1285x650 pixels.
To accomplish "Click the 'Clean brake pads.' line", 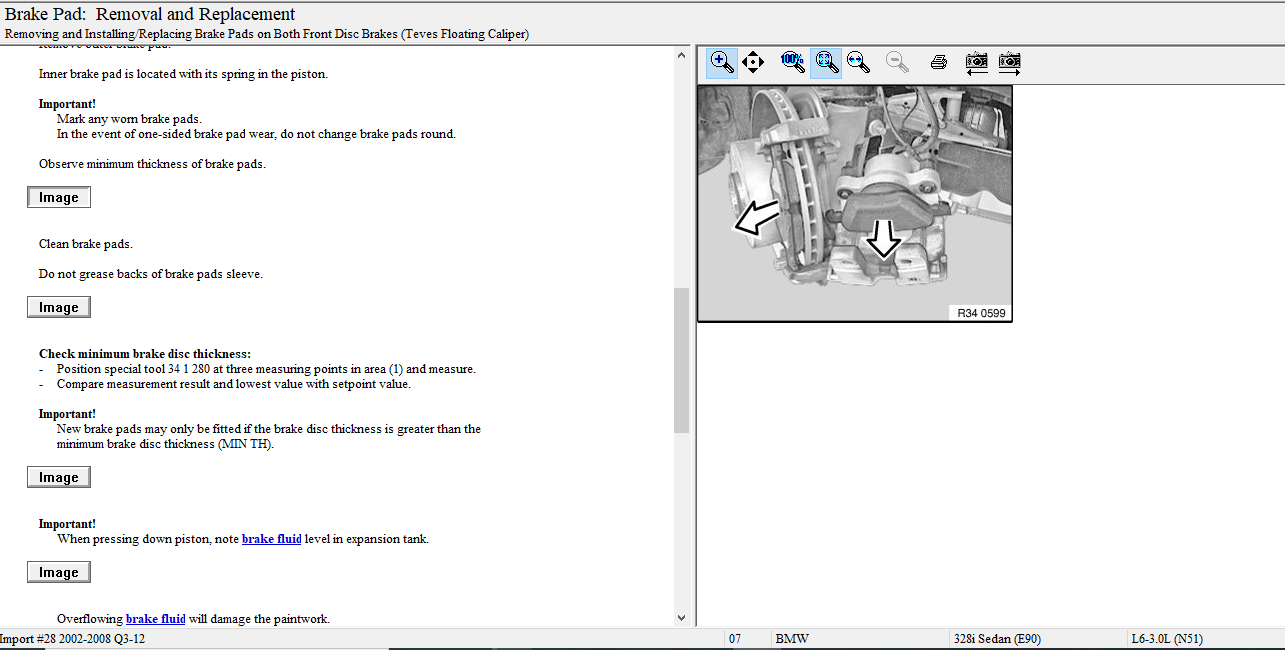I will pos(86,244).
